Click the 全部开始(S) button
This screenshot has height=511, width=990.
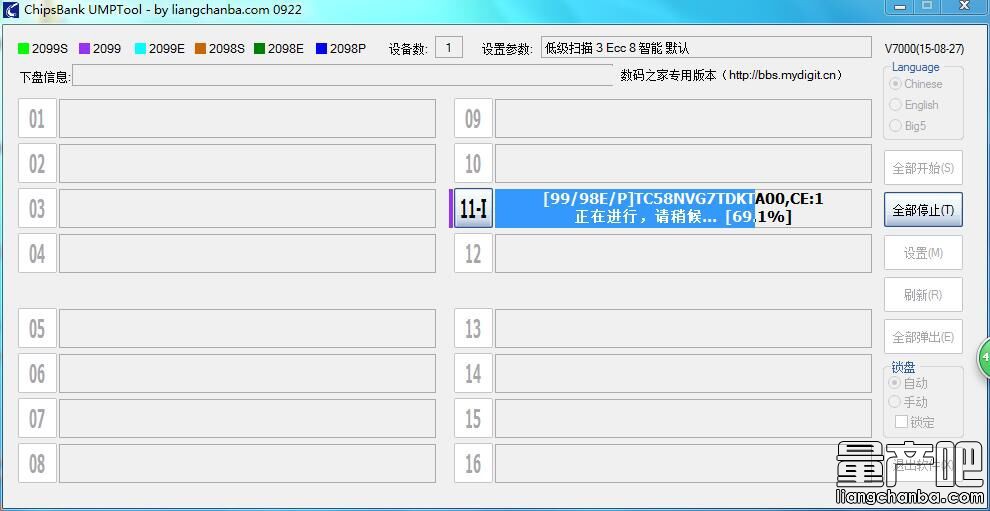pyautogui.click(x=923, y=168)
